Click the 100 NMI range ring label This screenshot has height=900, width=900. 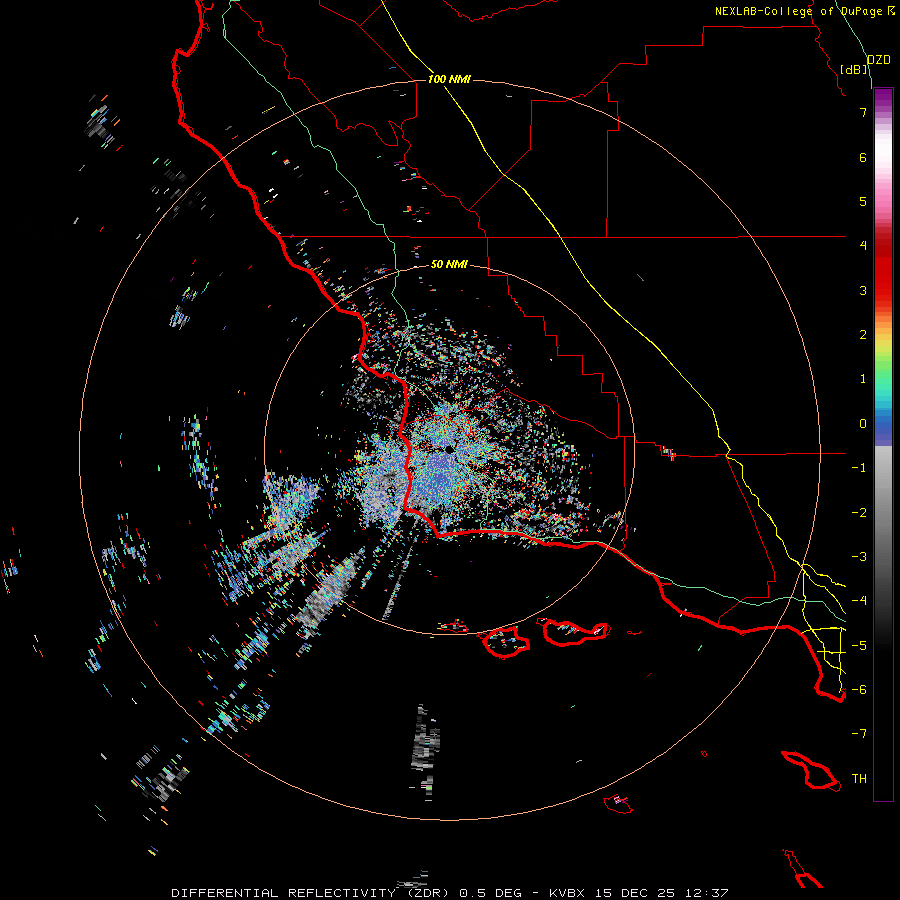449,79
